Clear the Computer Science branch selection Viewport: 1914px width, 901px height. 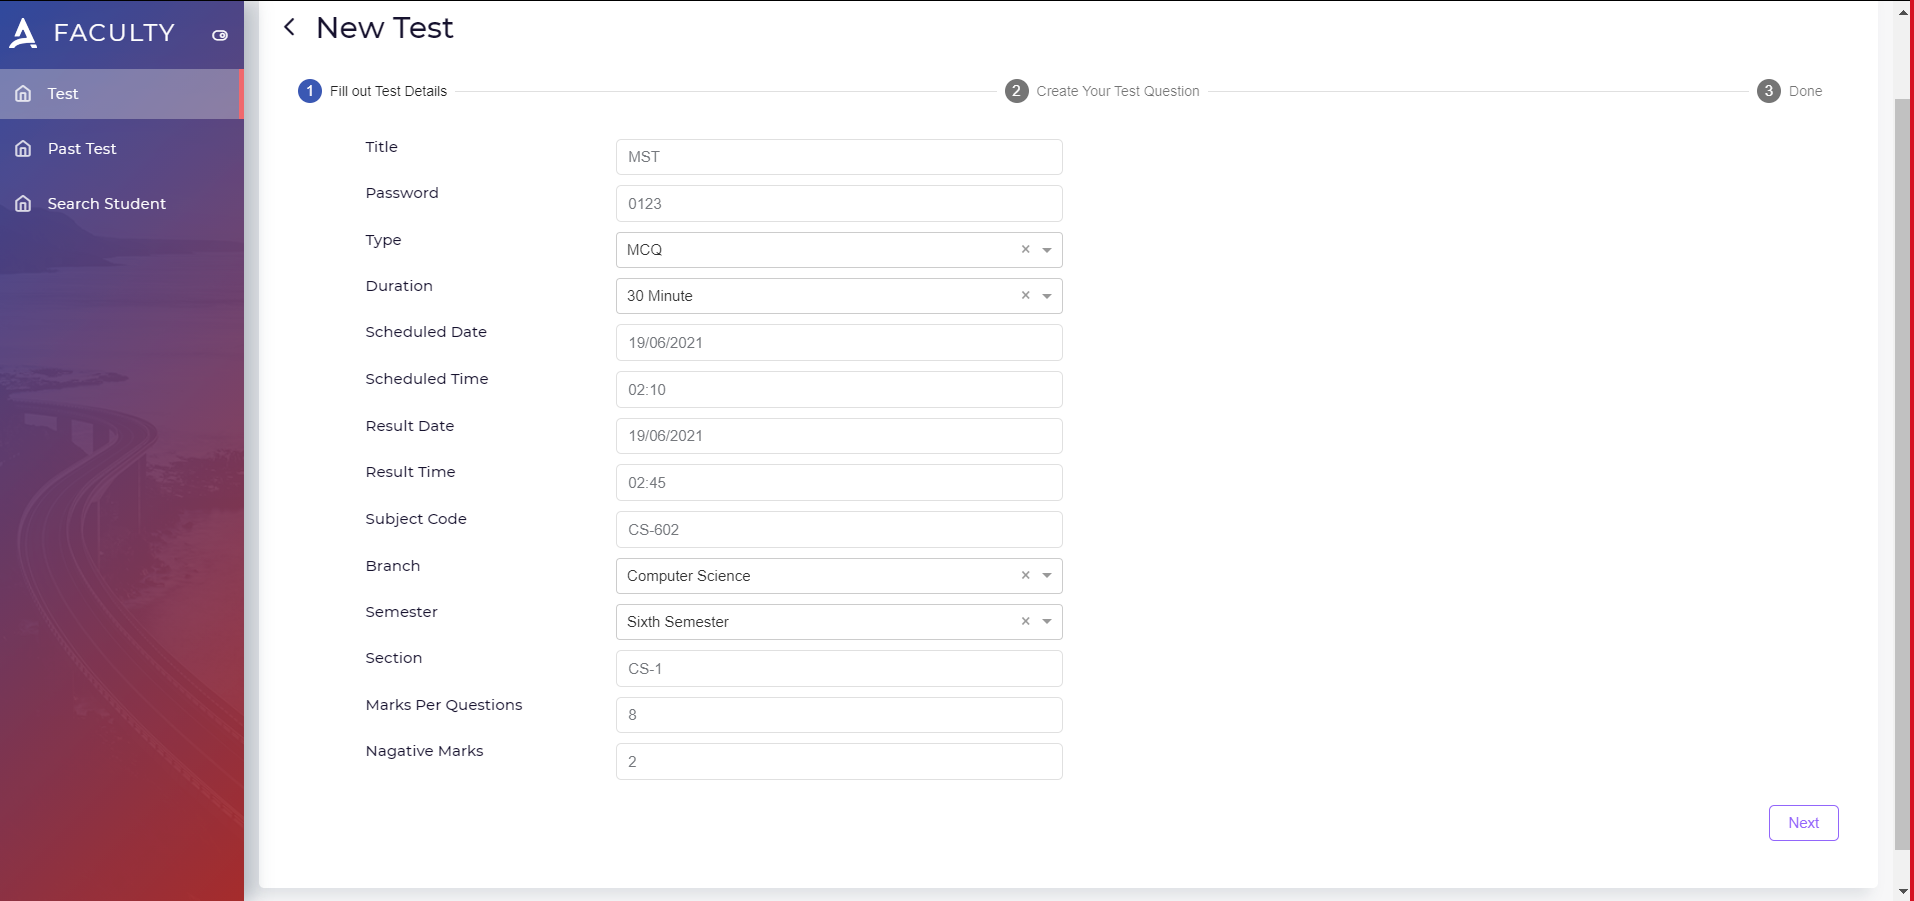point(1025,575)
